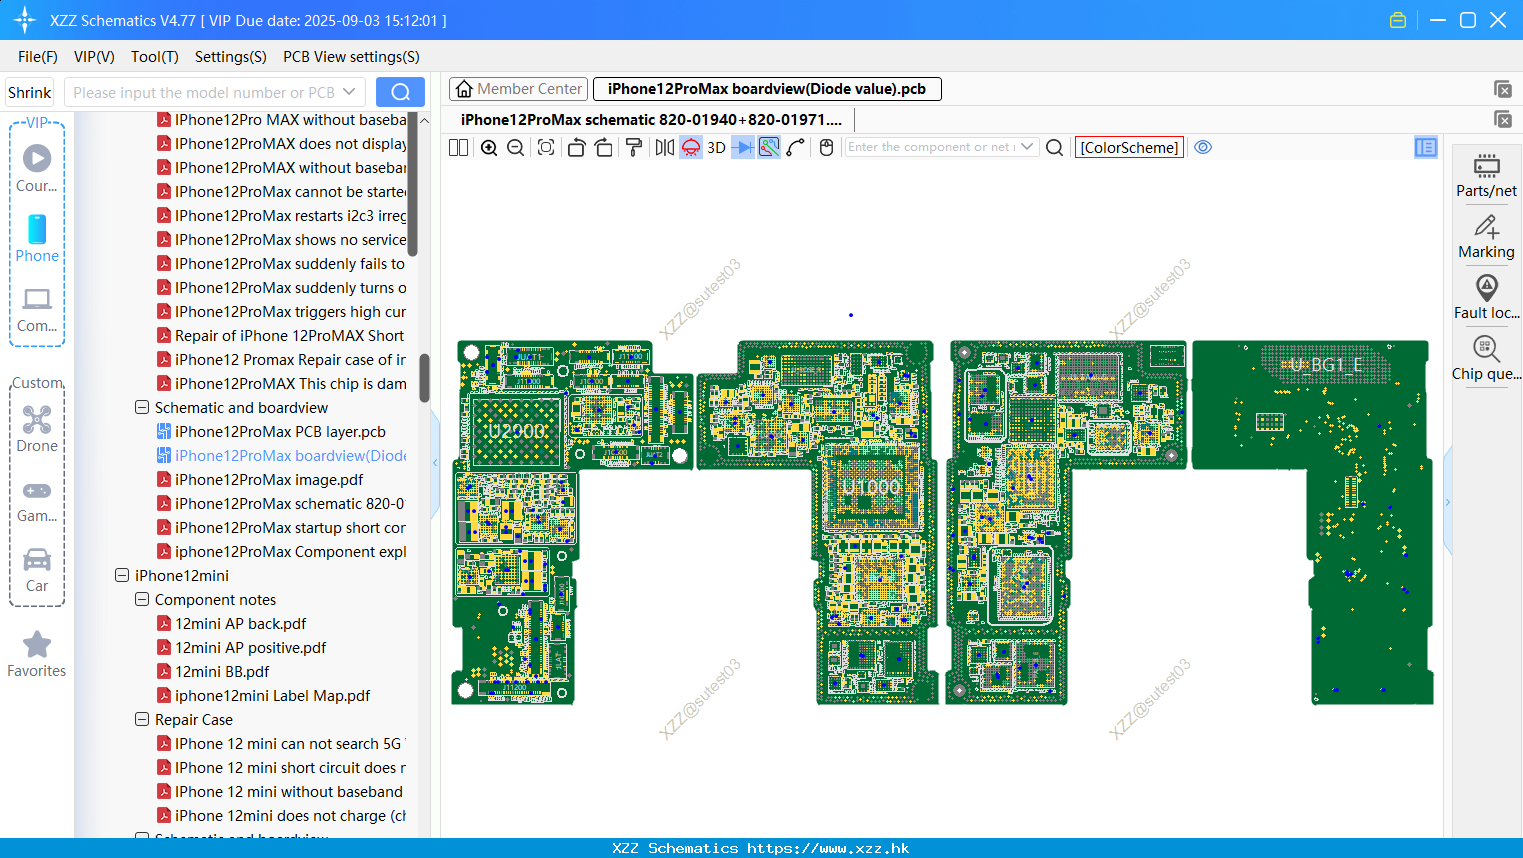Rotate the board counterclockwise

576,147
